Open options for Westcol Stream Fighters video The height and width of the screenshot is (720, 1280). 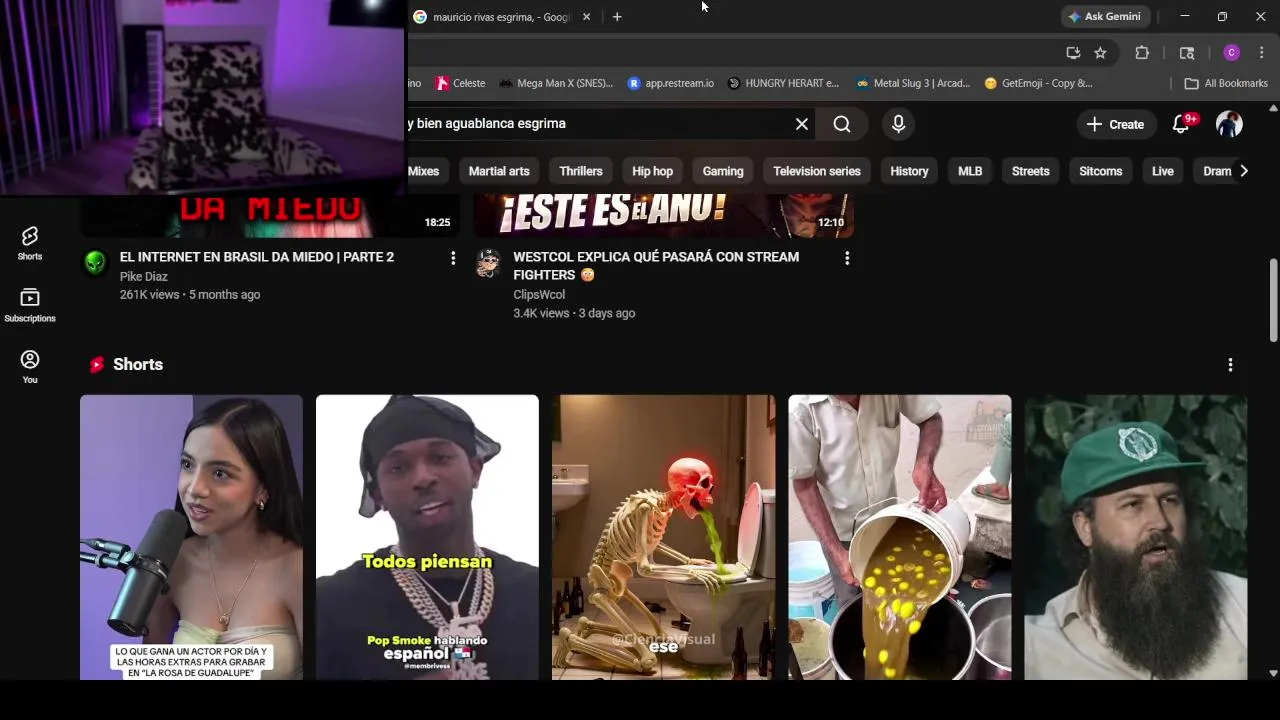[x=847, y=258]
